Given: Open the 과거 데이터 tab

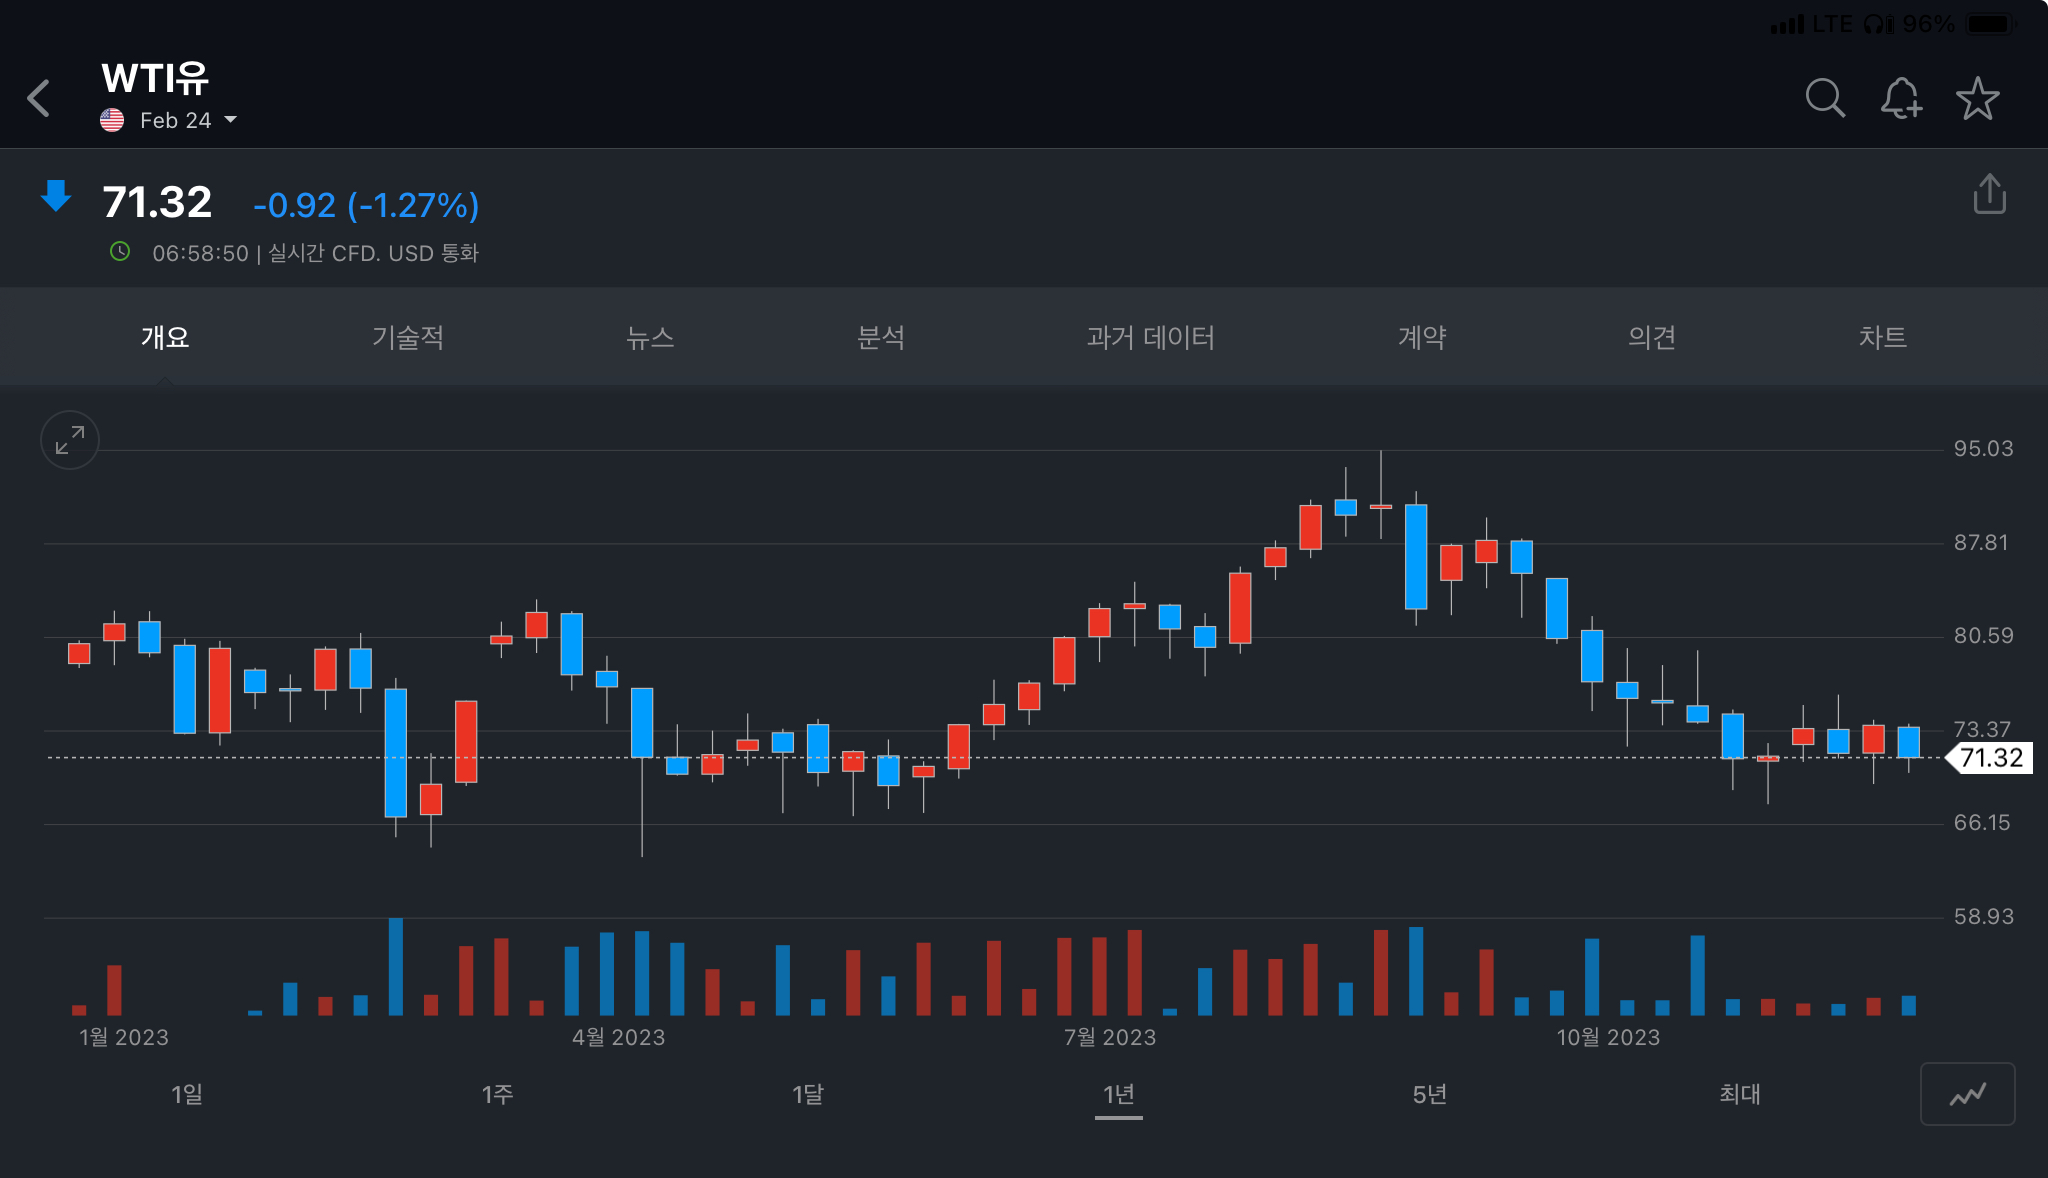Looking at the screenshot, I should (1151, 337).
